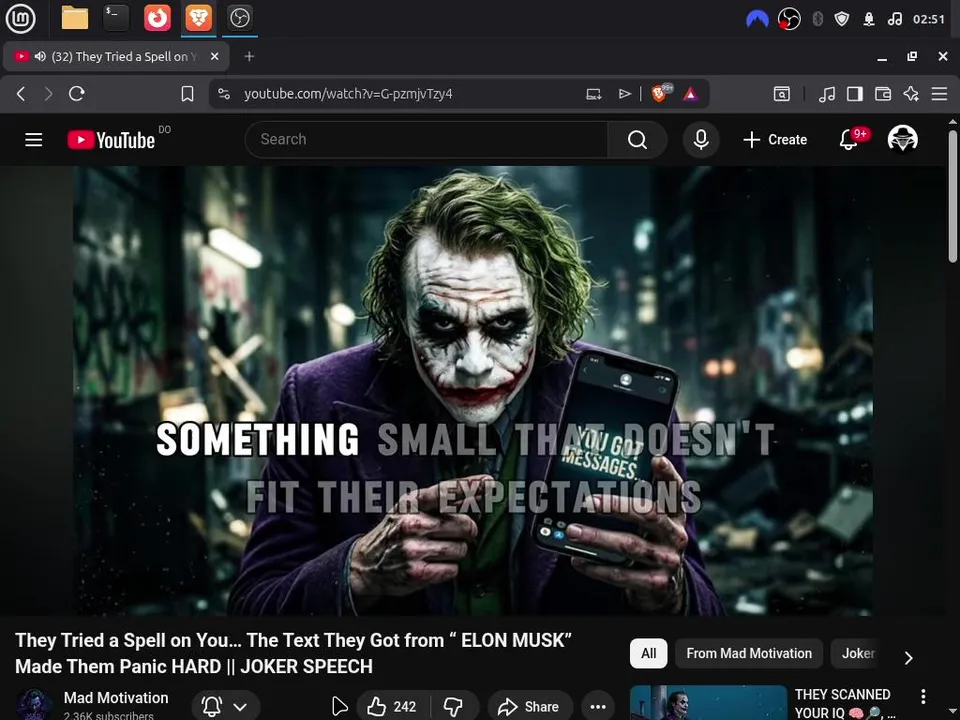Open THEY SCANNED YOUR IQ video thumbnail
The image size is (960, 720).
(x=708, y=702)
